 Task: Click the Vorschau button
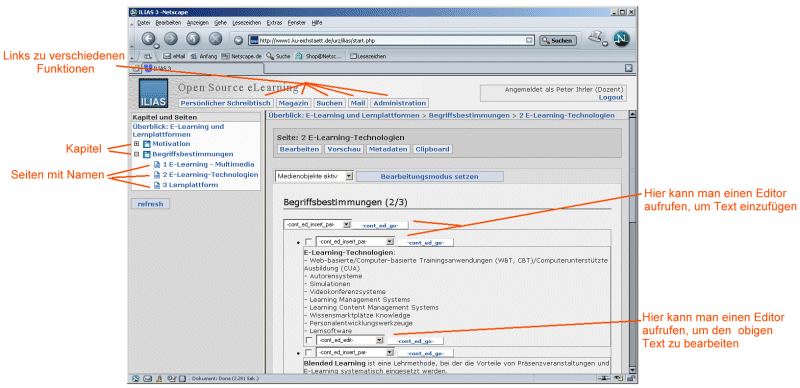click(344, 149)
